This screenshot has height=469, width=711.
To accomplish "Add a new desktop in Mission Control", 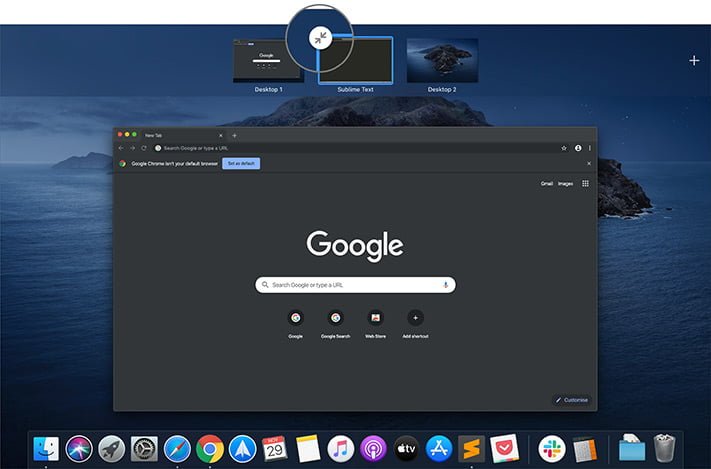I will tap(694, 60).
